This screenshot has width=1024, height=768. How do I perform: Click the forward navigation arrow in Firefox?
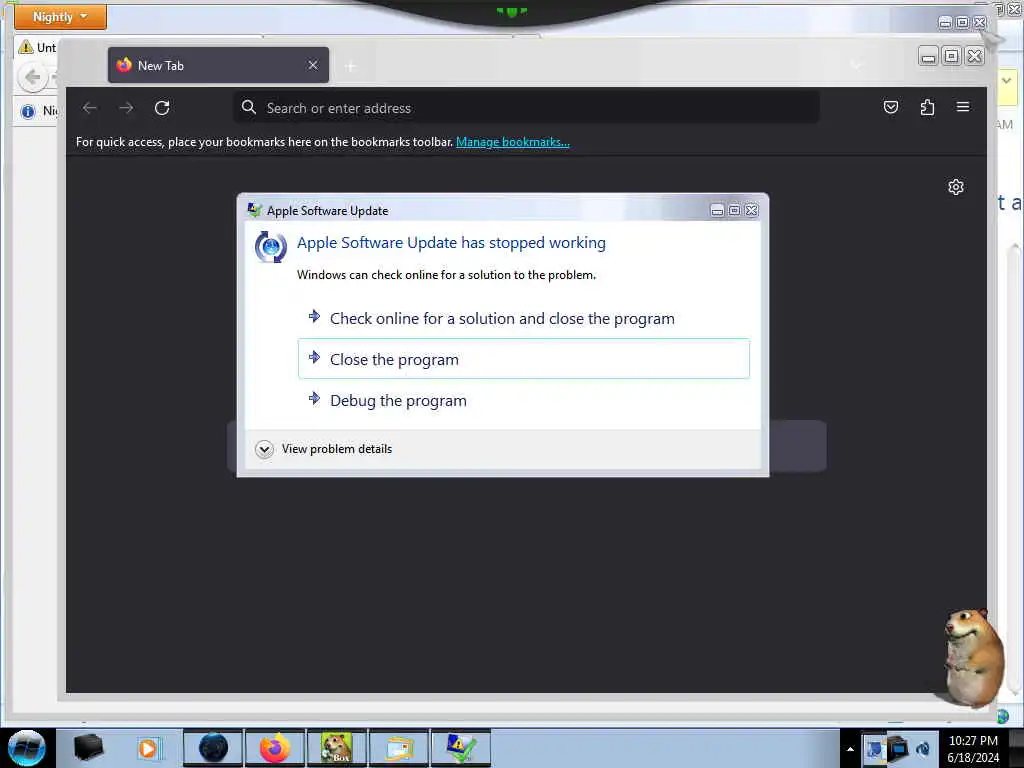pos(126,108)
